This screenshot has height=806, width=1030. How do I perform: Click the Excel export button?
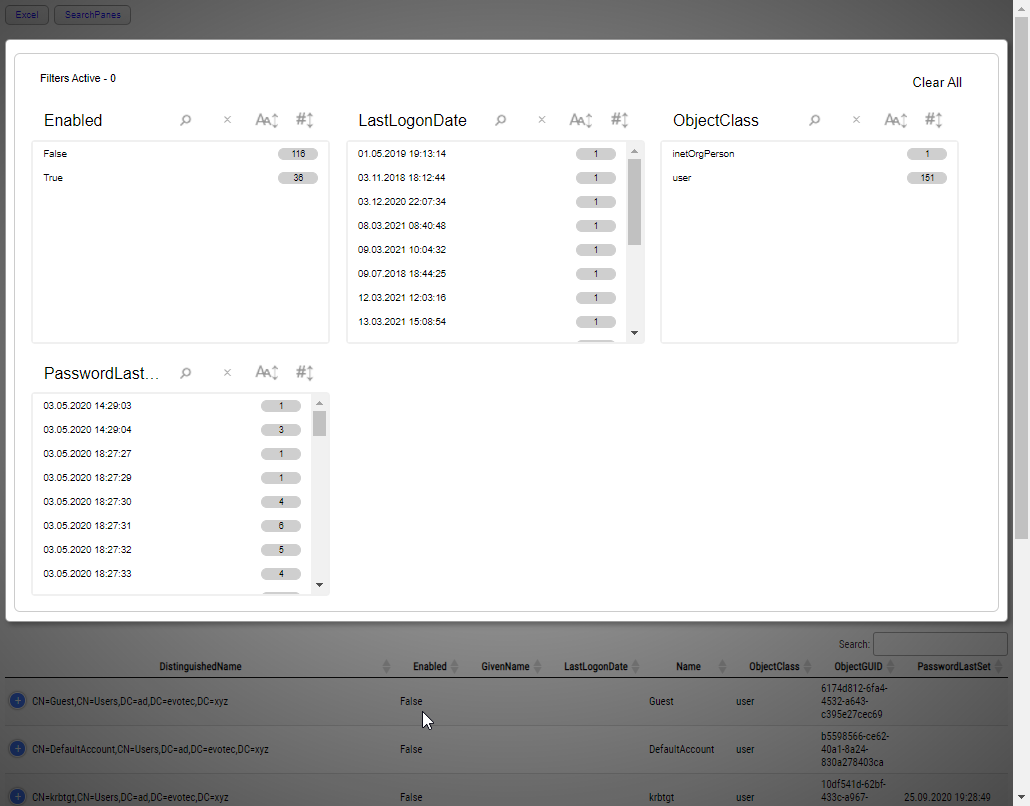[26, 14]
